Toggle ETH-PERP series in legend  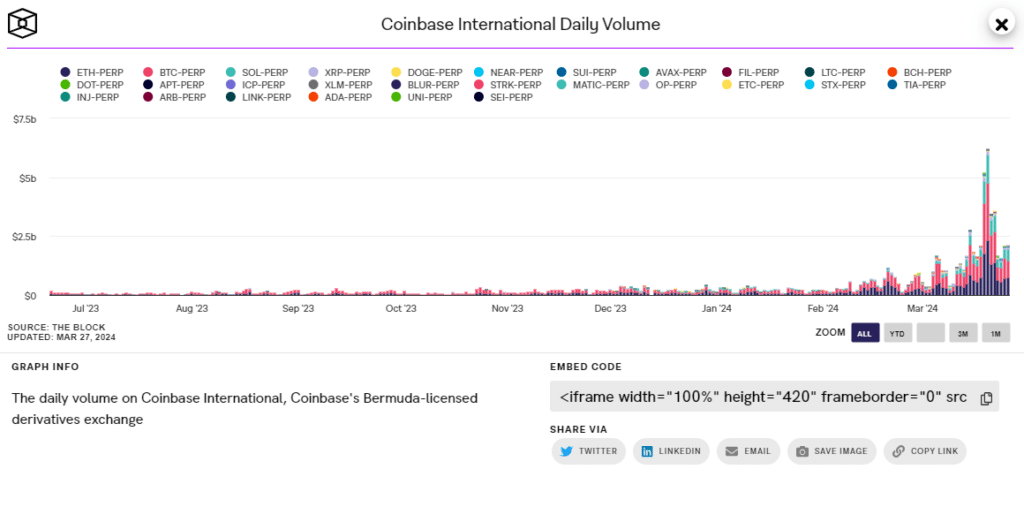pos(91,73)
